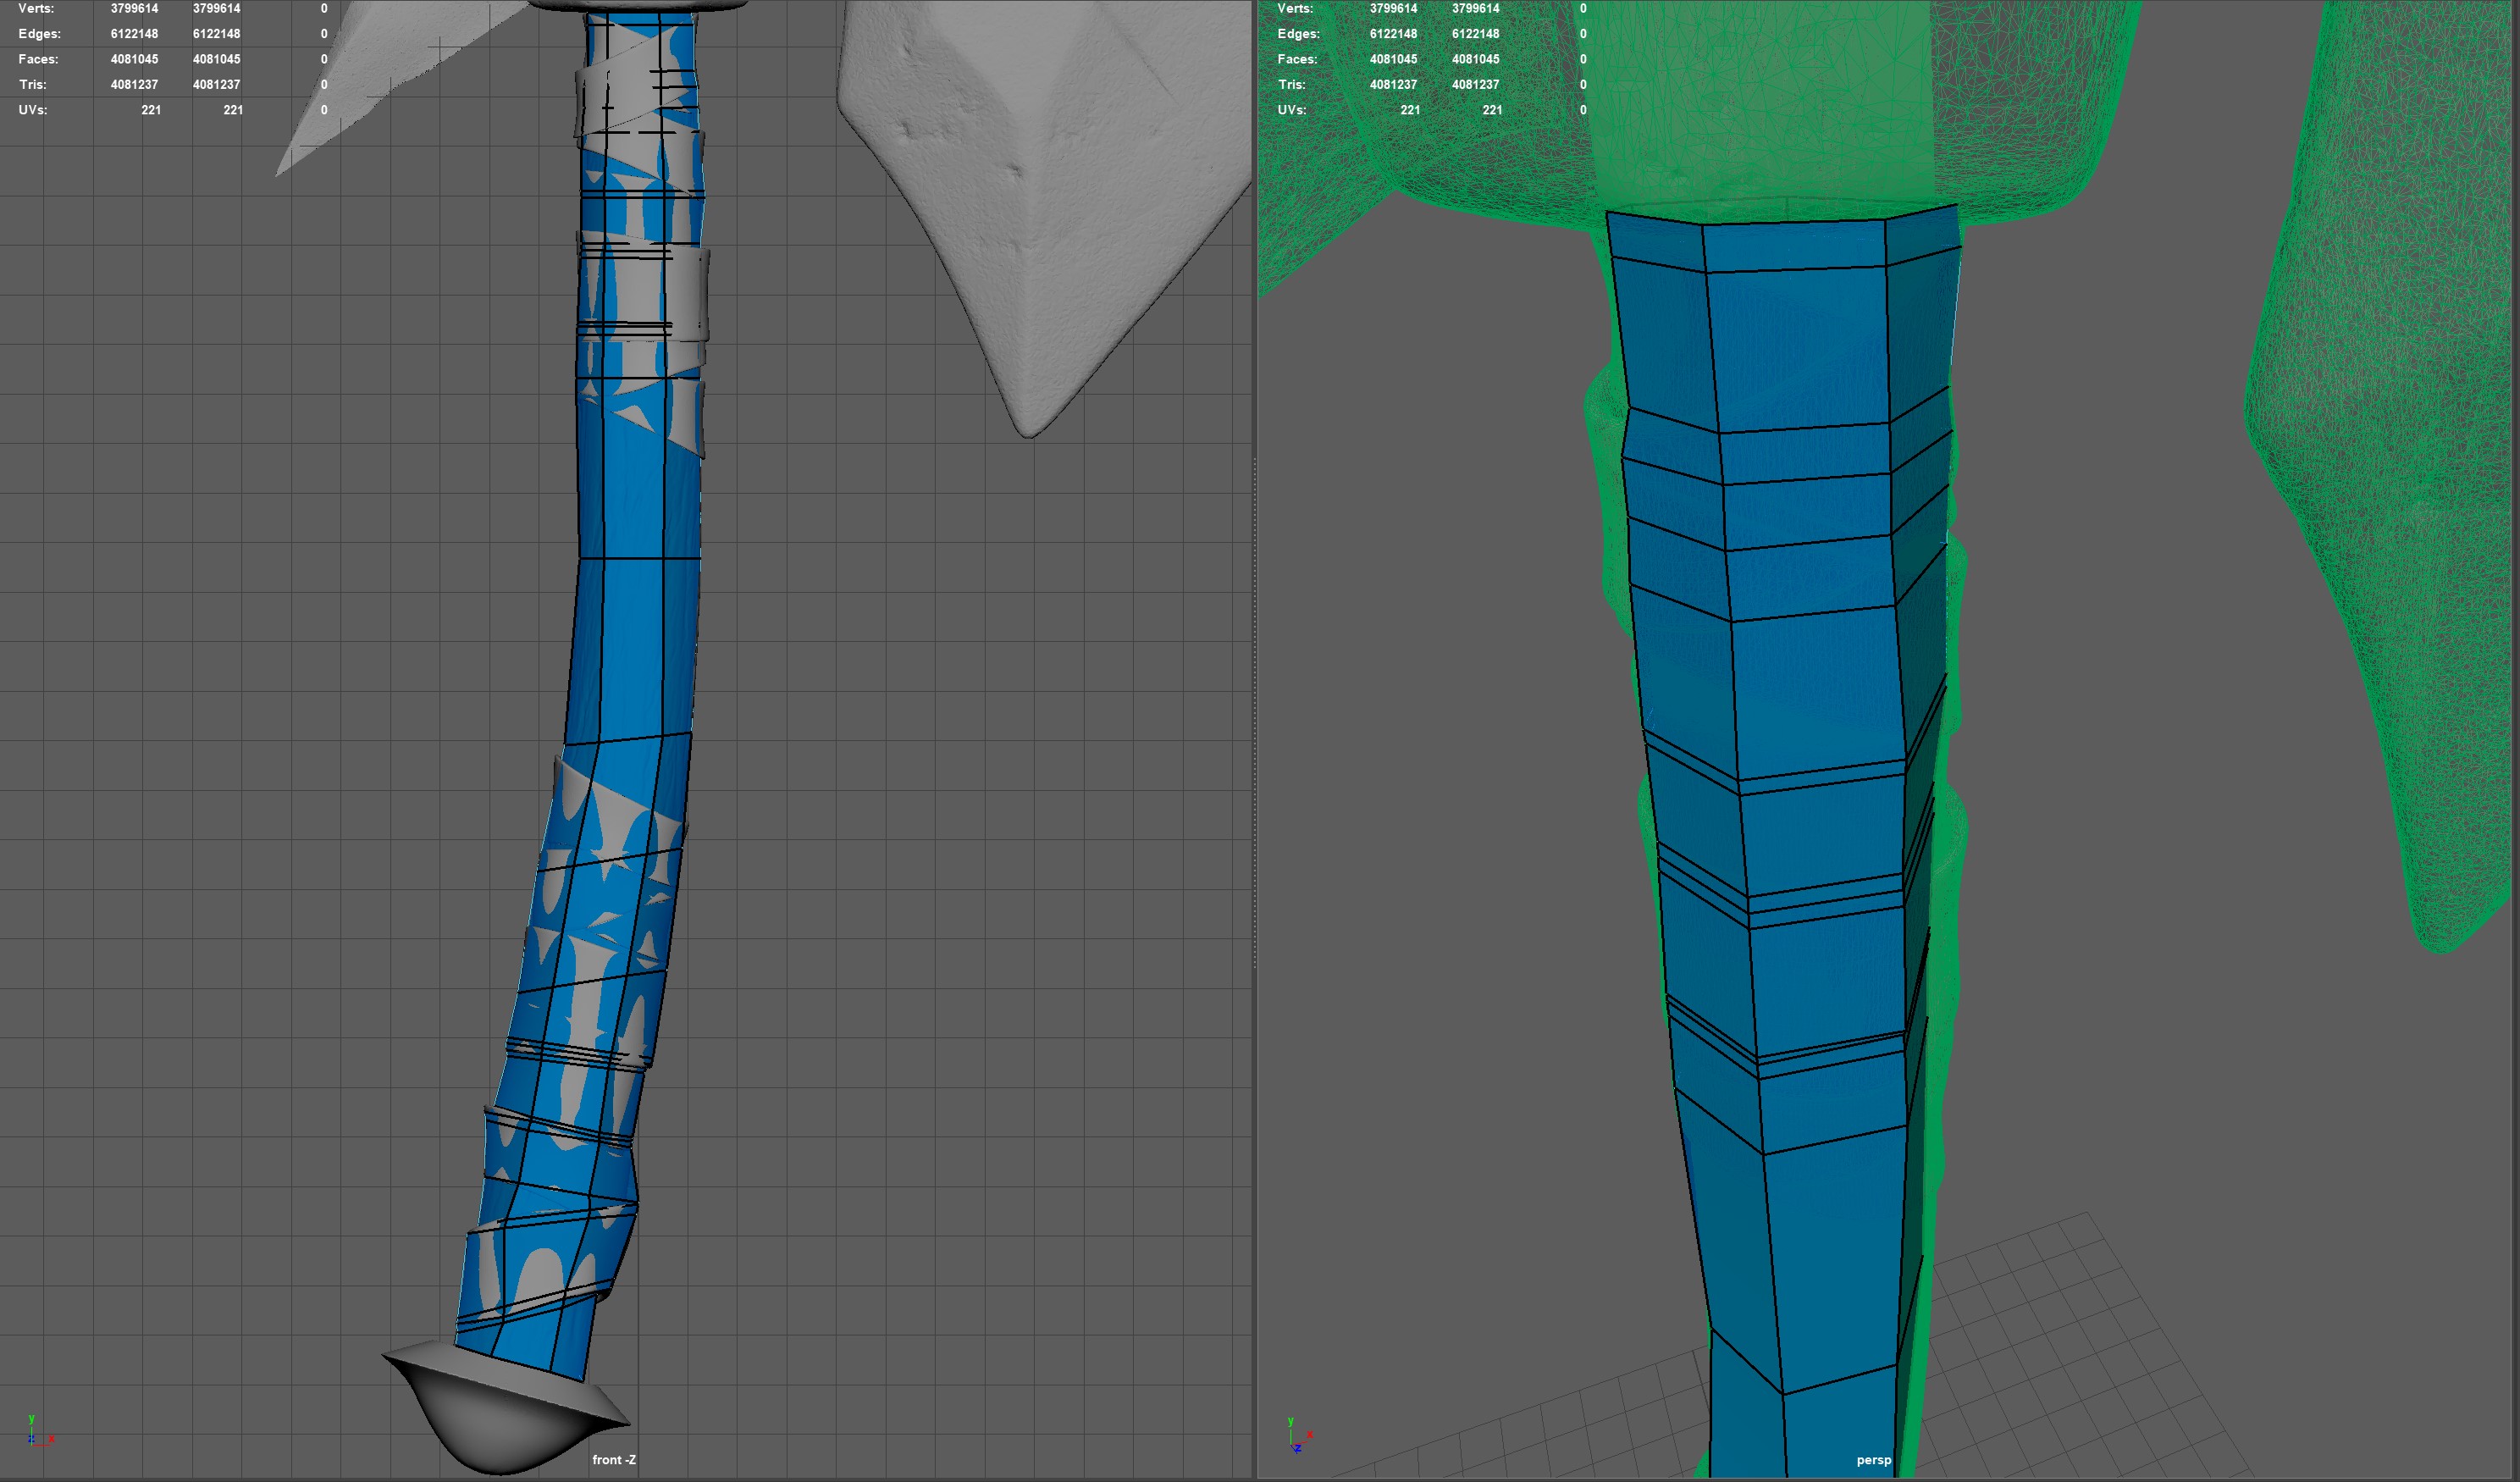Image resolution: width=2520 pixels, height=1482 pixels.
Task: Click the UVs value 221 in front view
Action: [151, 110]
